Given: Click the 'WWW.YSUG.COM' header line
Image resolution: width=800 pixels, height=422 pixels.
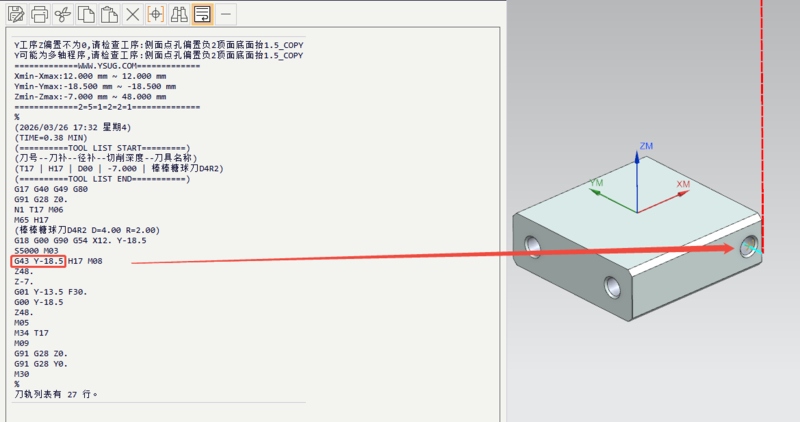Looking at the screenshot, I should point(107,66).
